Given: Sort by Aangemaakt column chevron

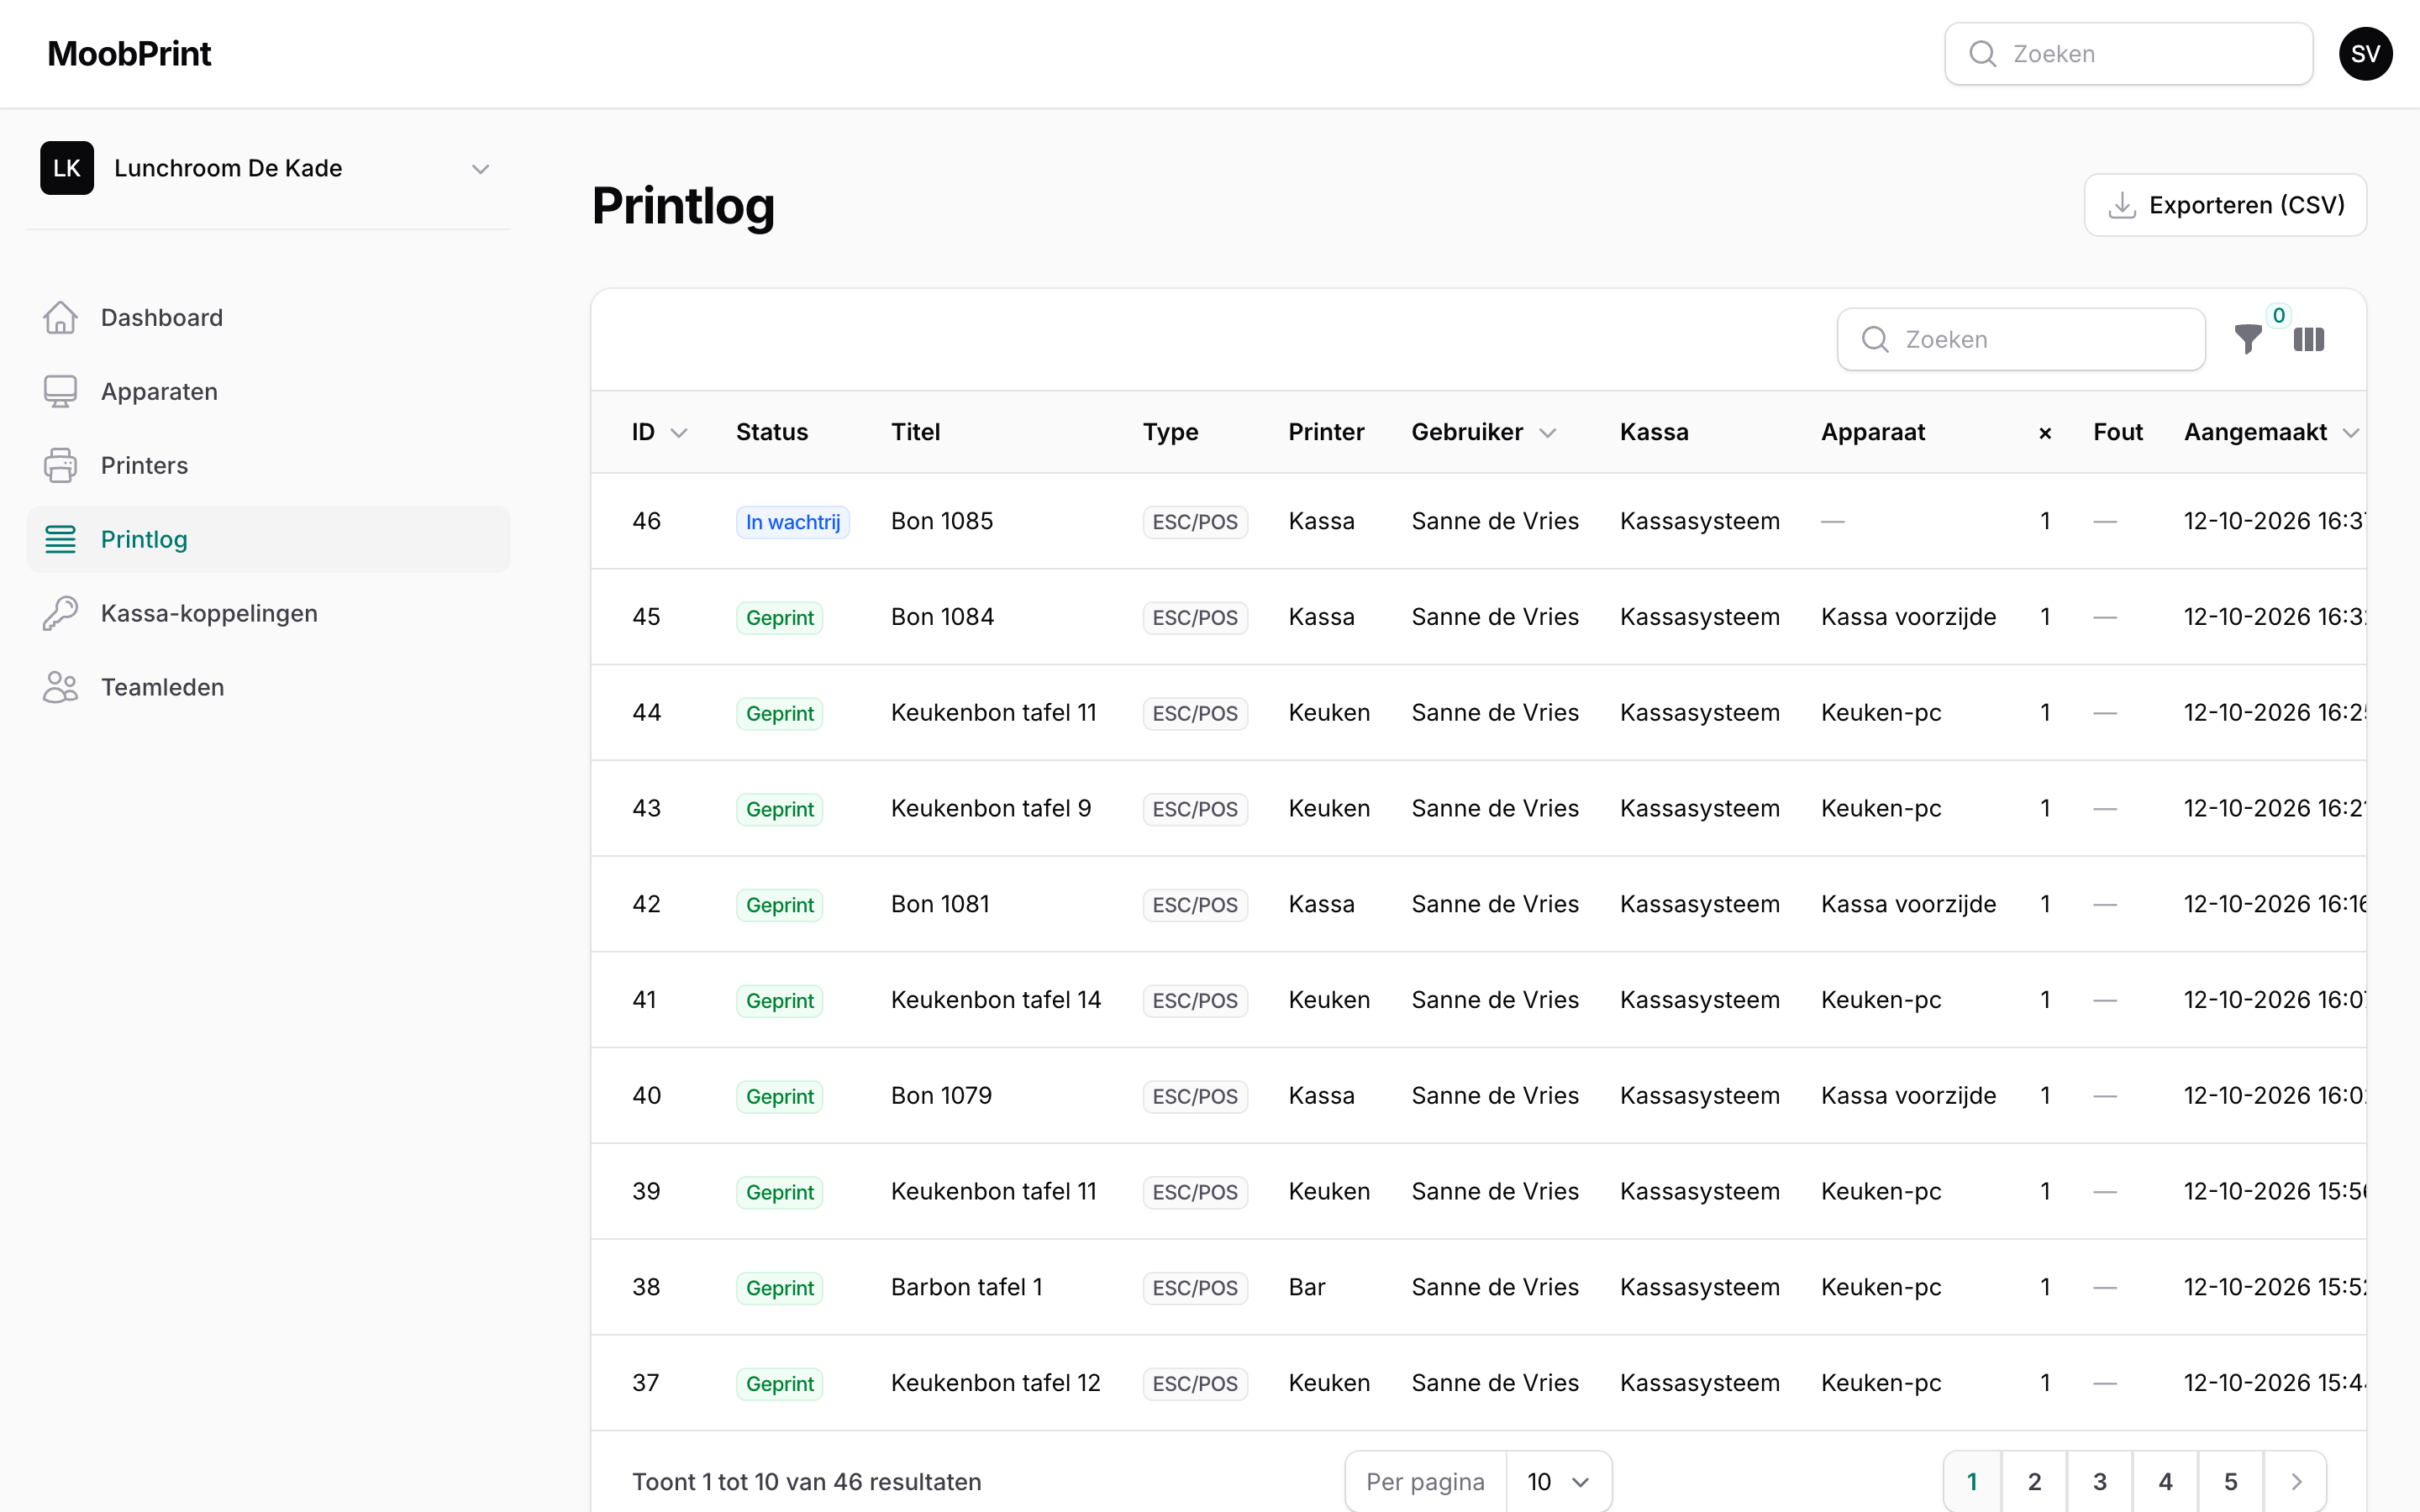Looking at the screenshot, I should click(2351, 433).
